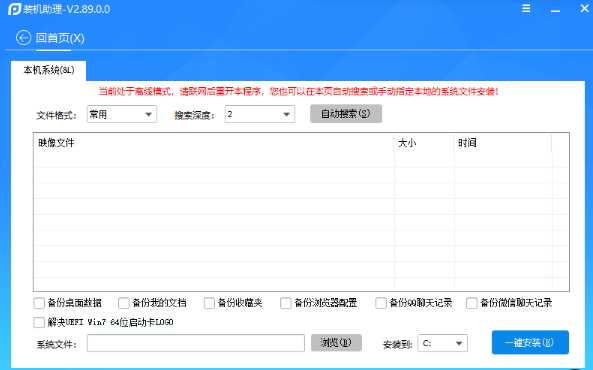Sort by 映像文件 column header
The image size is (593, 370).
click(x=214, y=143)
